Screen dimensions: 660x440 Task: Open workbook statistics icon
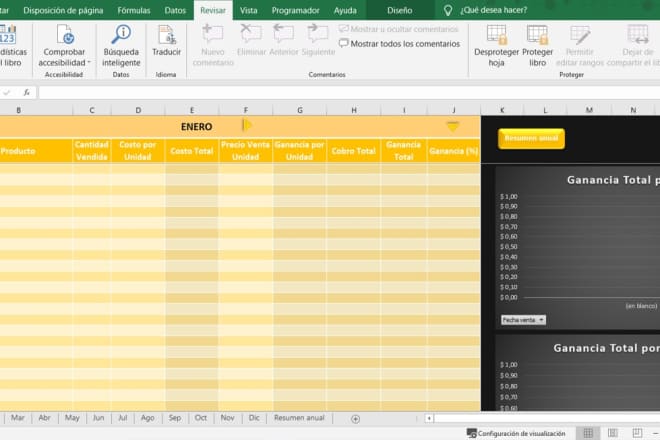(8, 35)
